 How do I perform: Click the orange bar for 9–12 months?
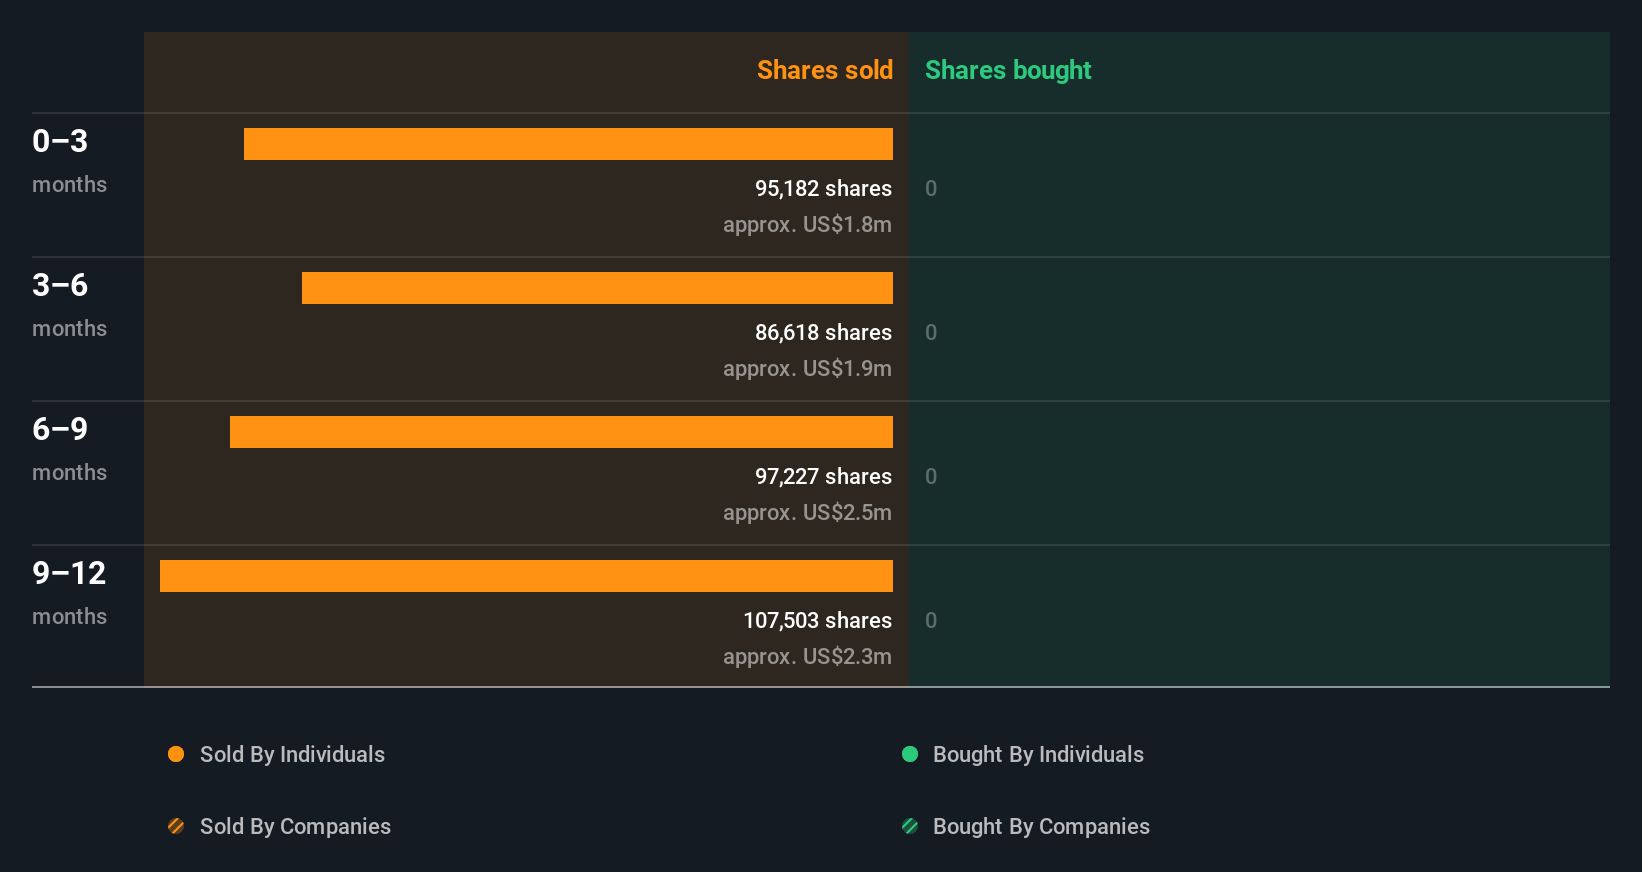pyautogui.click(x=526, y=576)
